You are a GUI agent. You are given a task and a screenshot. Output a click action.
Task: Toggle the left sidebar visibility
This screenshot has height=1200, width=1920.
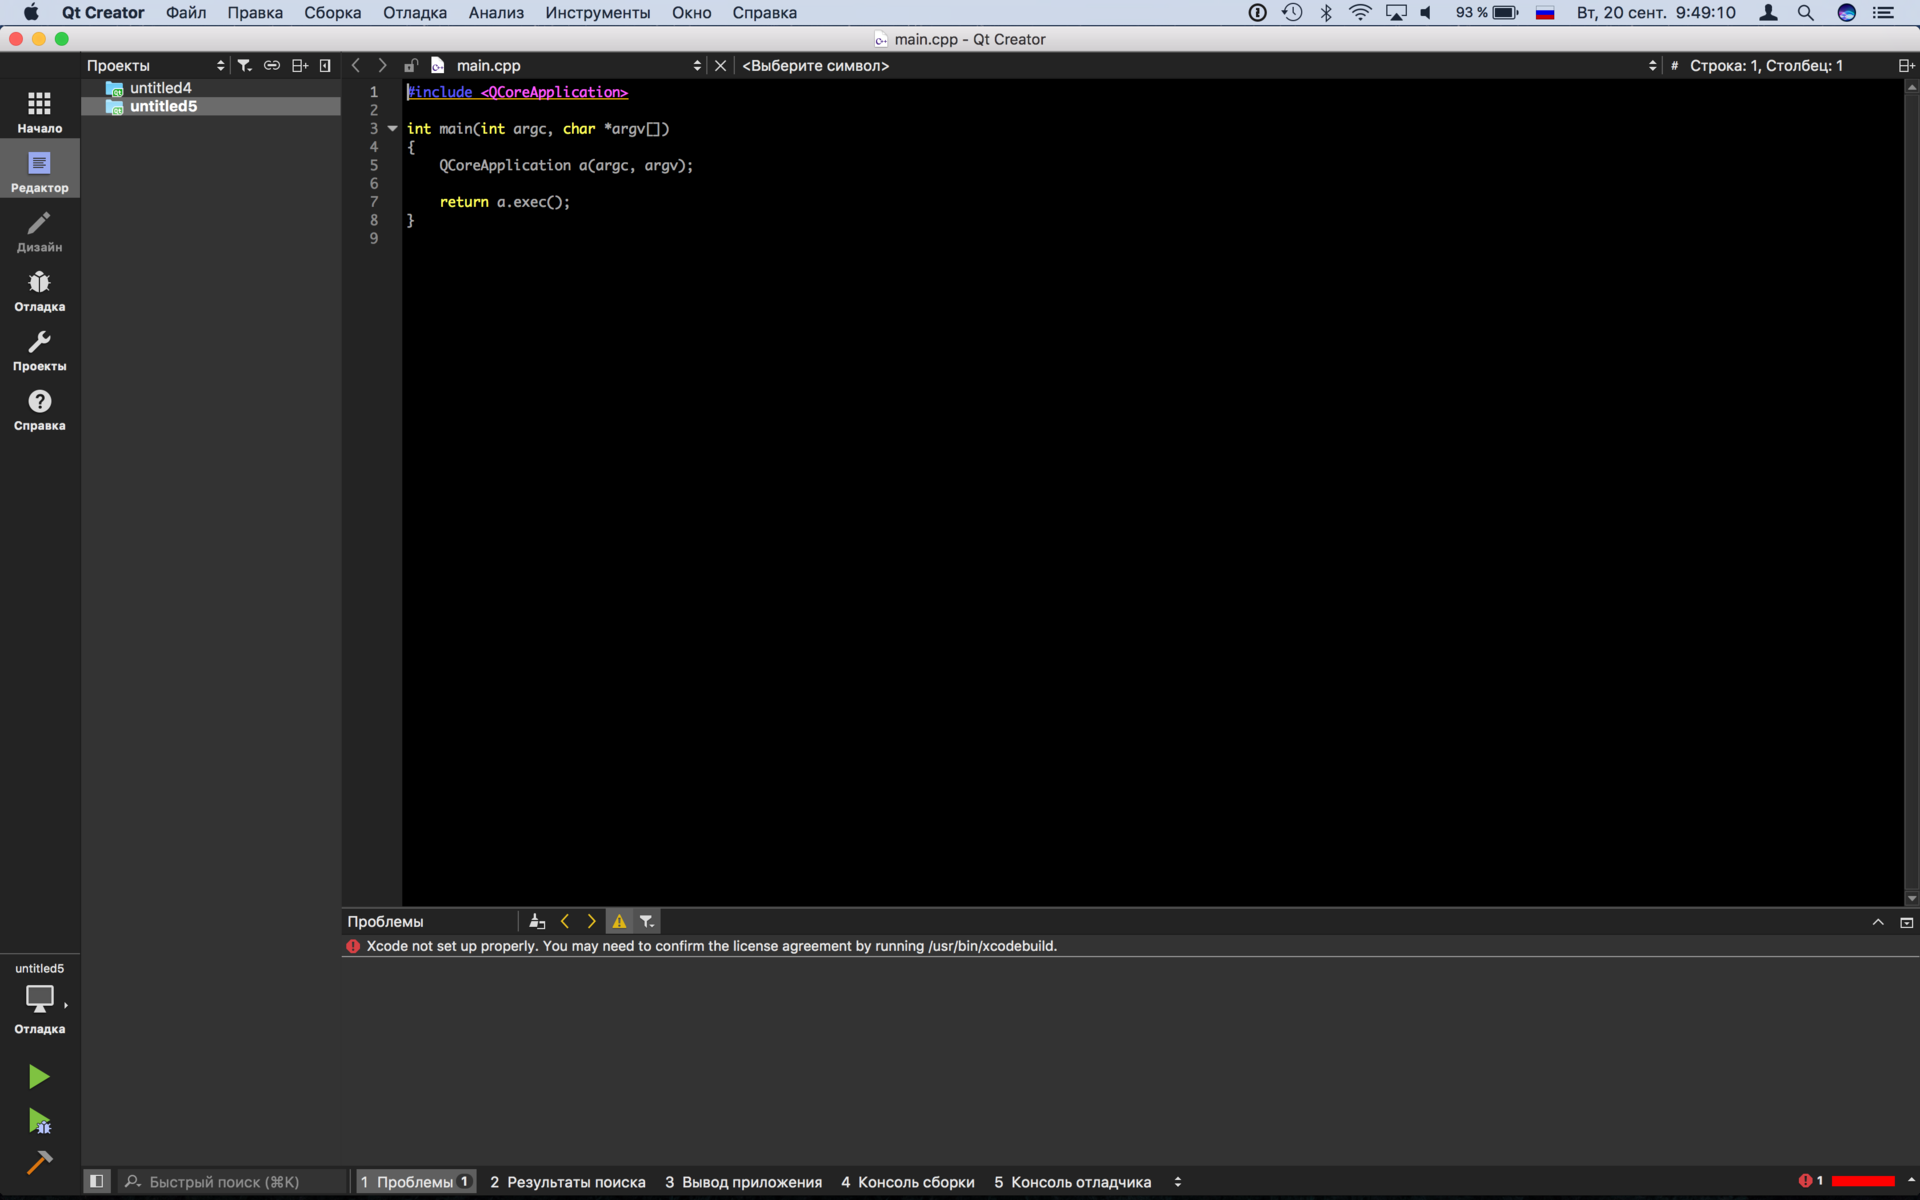pyautogui.click(x=96, y=1181)
